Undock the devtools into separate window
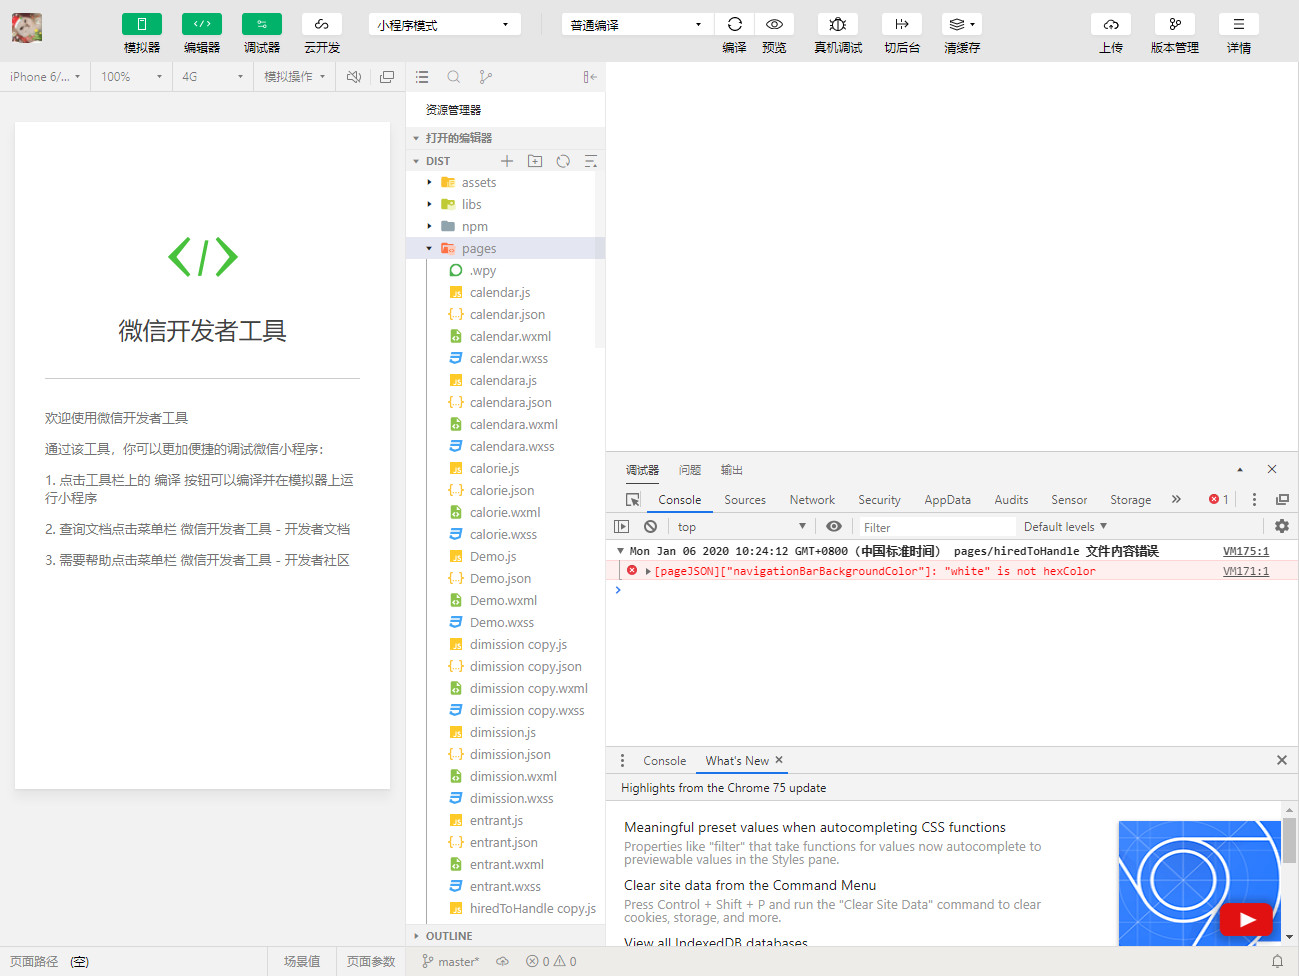Image resolution: width=1299 pixels, height=976 pixels. pos(1282,499)
